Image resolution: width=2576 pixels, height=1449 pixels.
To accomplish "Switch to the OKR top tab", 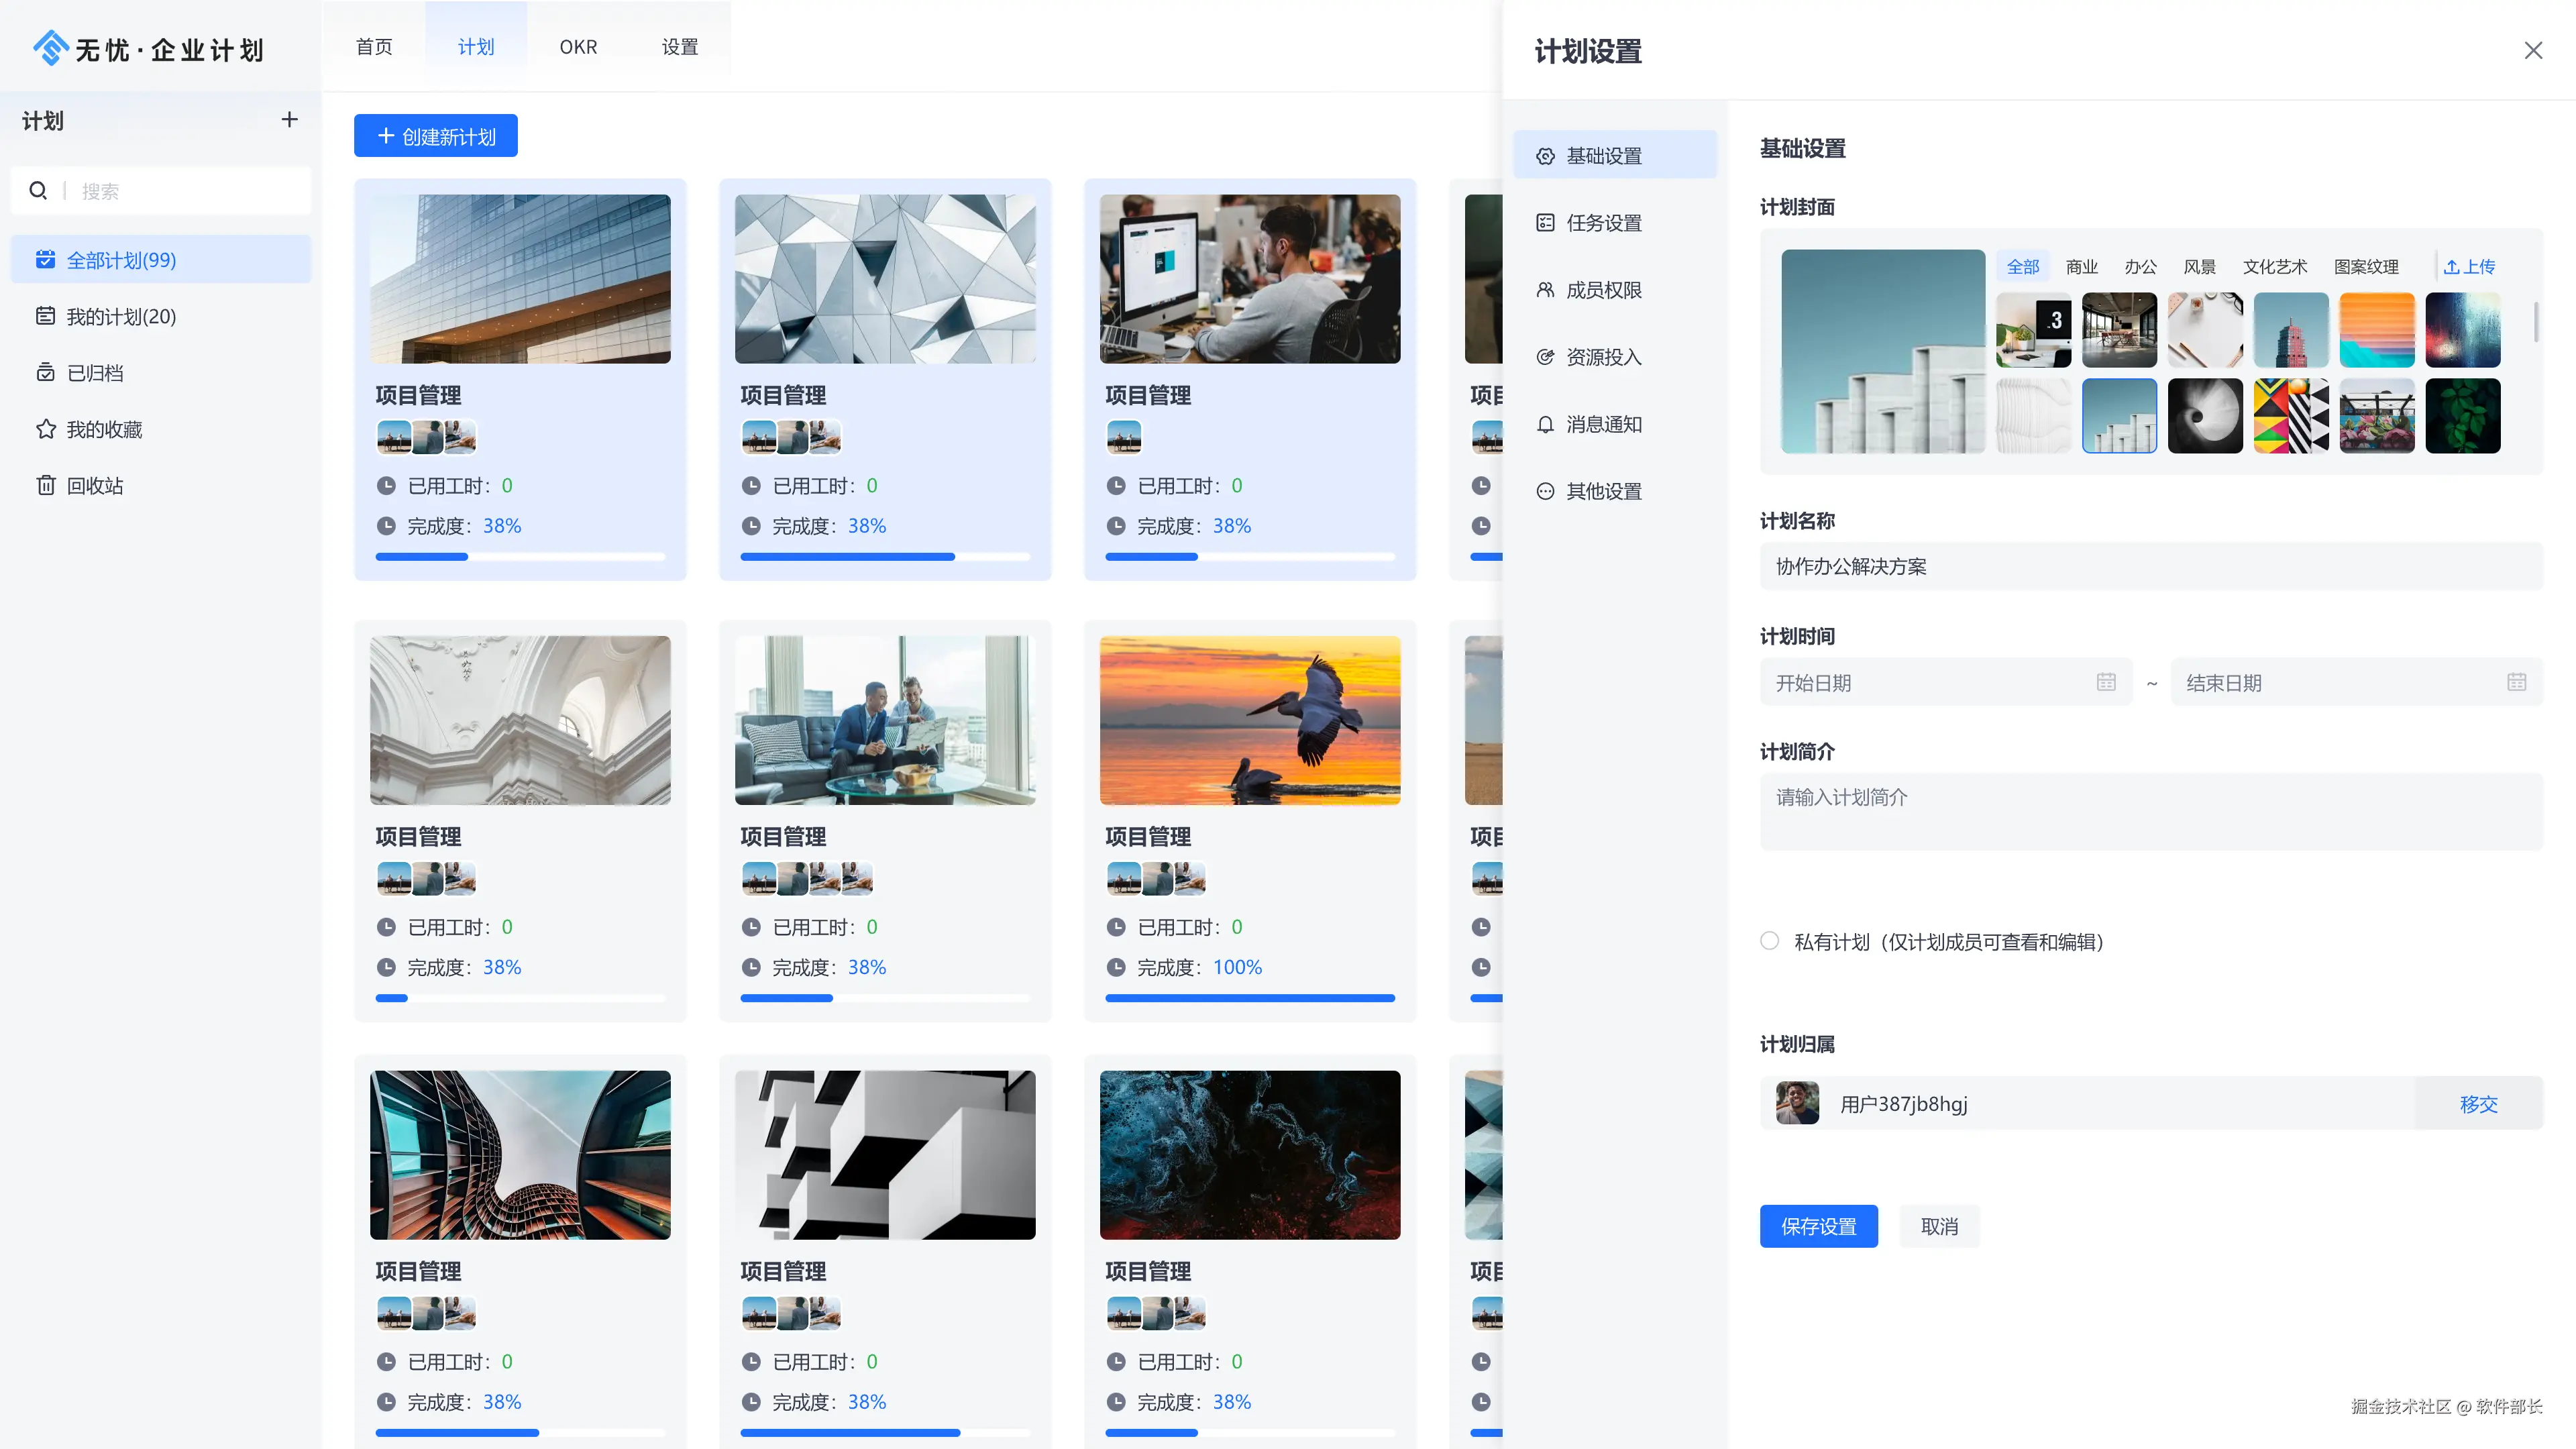I will coord(578,47).
